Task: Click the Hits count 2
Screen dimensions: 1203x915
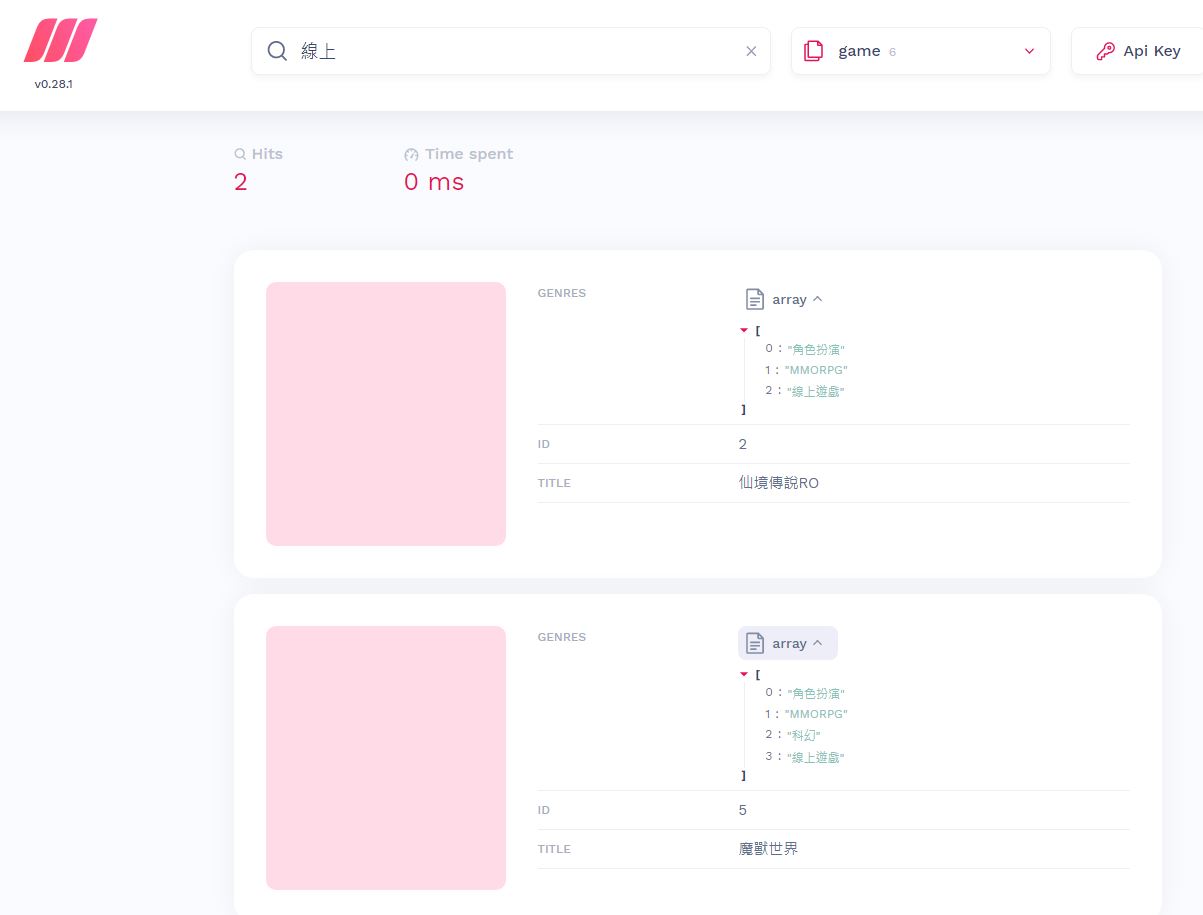Action: (x=240, y=182)
